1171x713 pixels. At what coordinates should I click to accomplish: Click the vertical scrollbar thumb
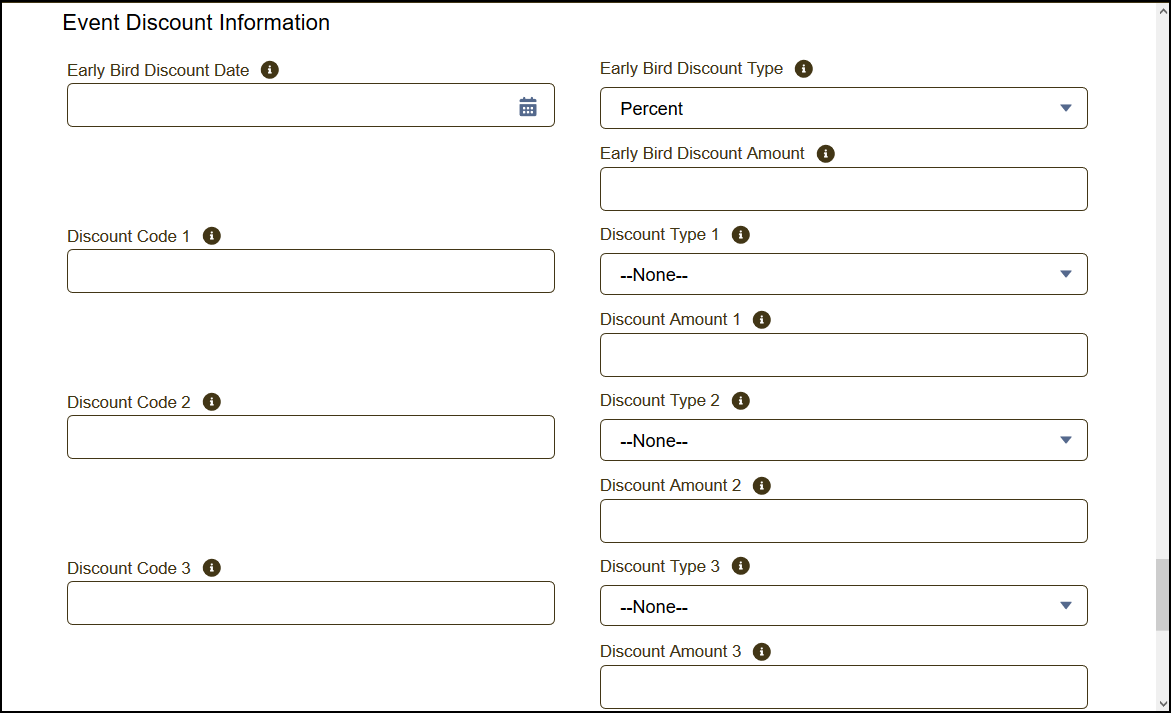tap(1161, 595)
